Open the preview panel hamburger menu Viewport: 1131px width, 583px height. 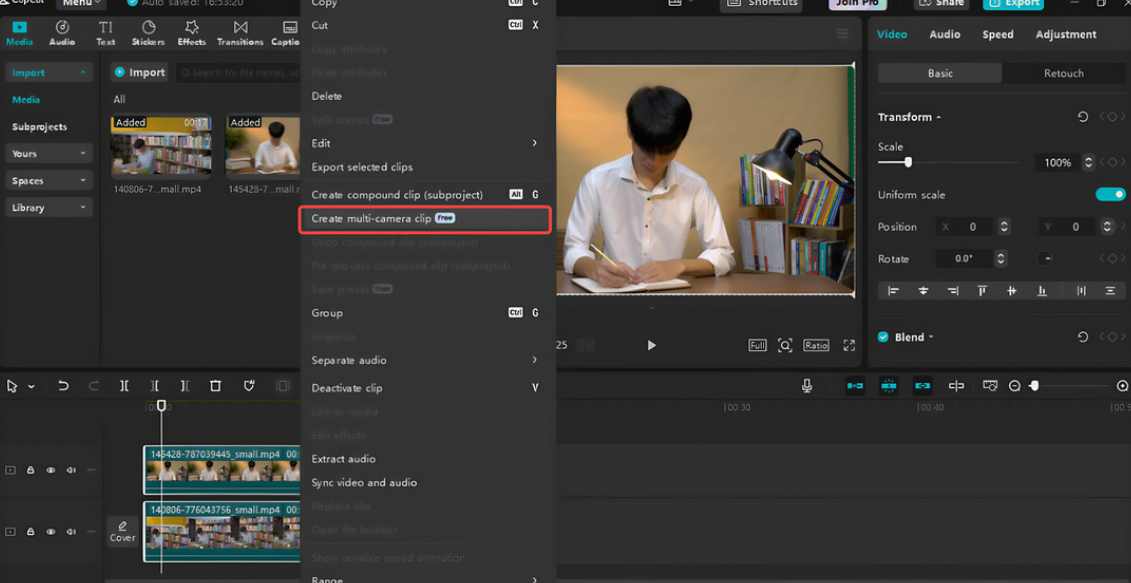click(842, 34)
